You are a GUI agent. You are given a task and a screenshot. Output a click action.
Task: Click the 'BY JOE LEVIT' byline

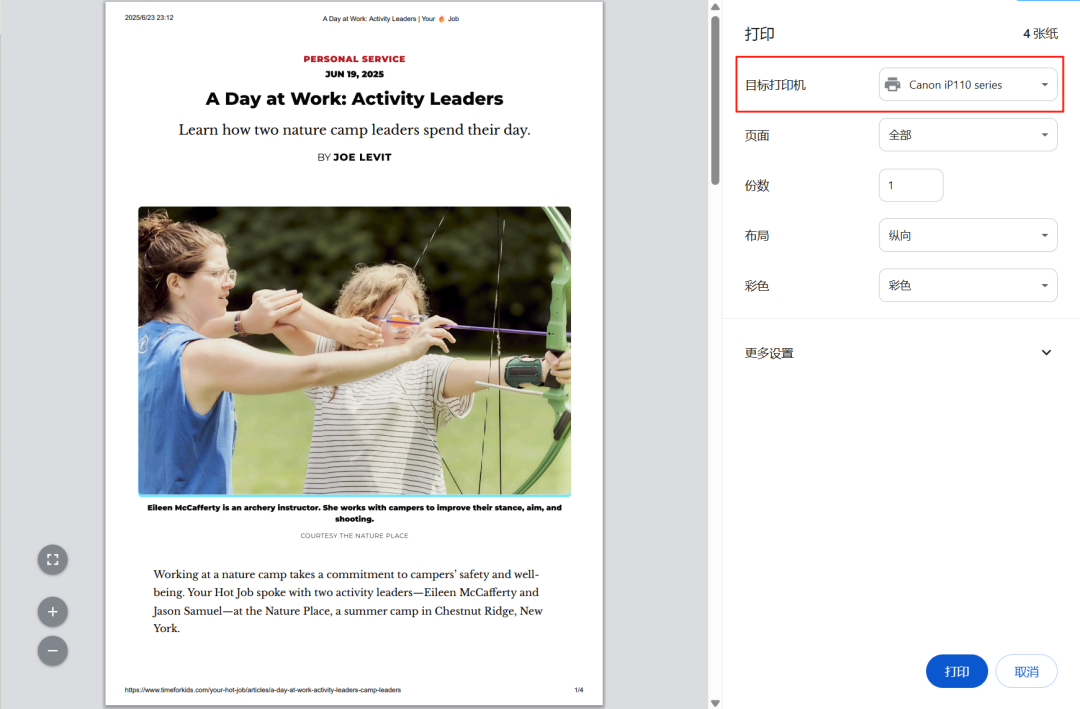point(354,157)
